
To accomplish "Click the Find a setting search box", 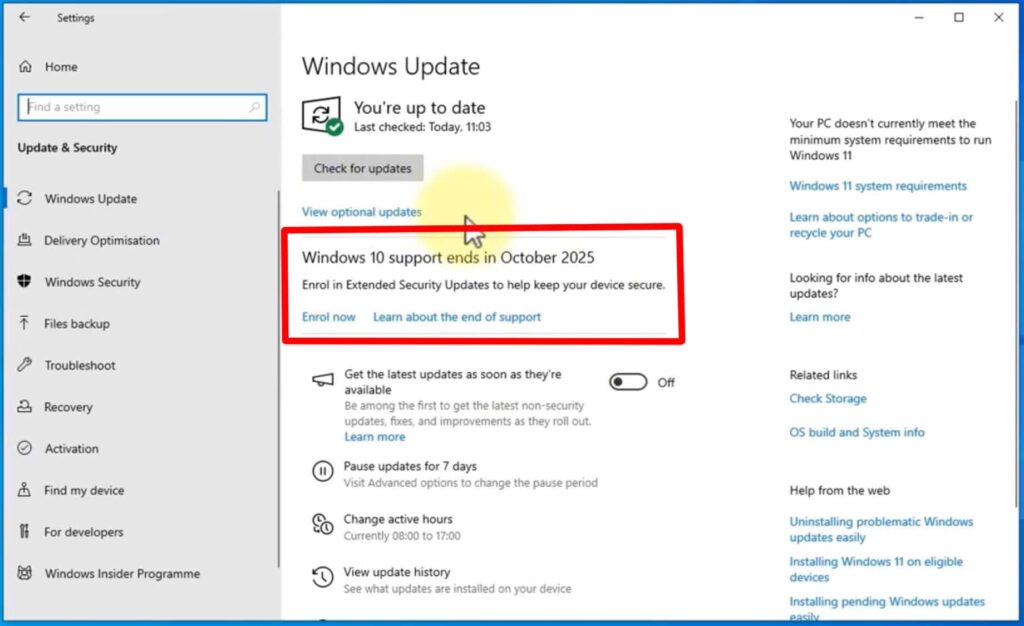I will coord(142,107).
